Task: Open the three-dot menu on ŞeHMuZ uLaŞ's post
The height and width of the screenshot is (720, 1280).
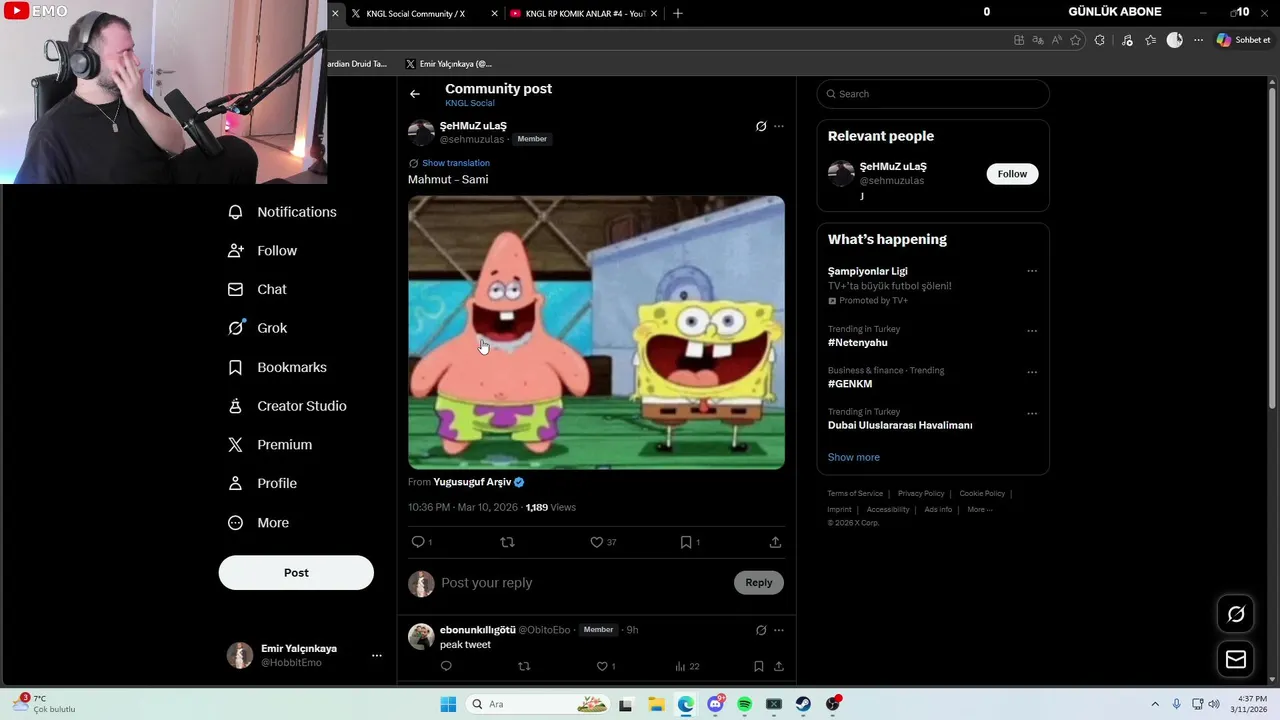Action: point(779,126)
